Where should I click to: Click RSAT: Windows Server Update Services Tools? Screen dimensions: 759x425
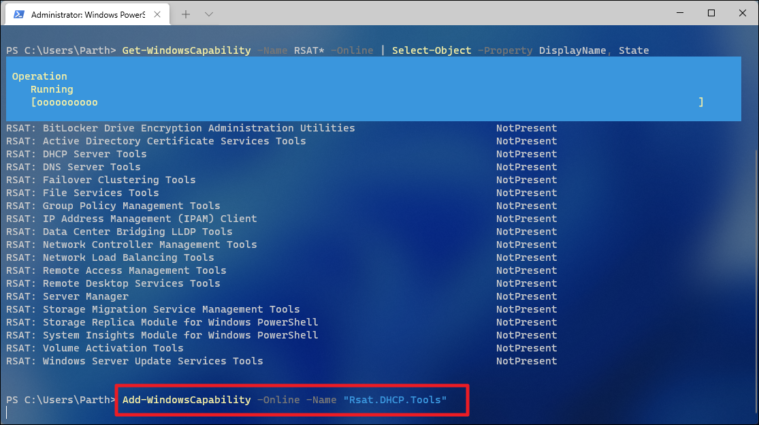[135, 361]
